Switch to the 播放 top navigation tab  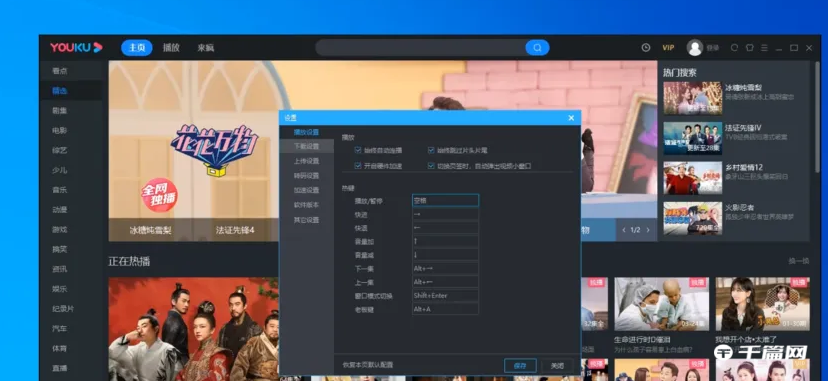[x=171, y=47]
